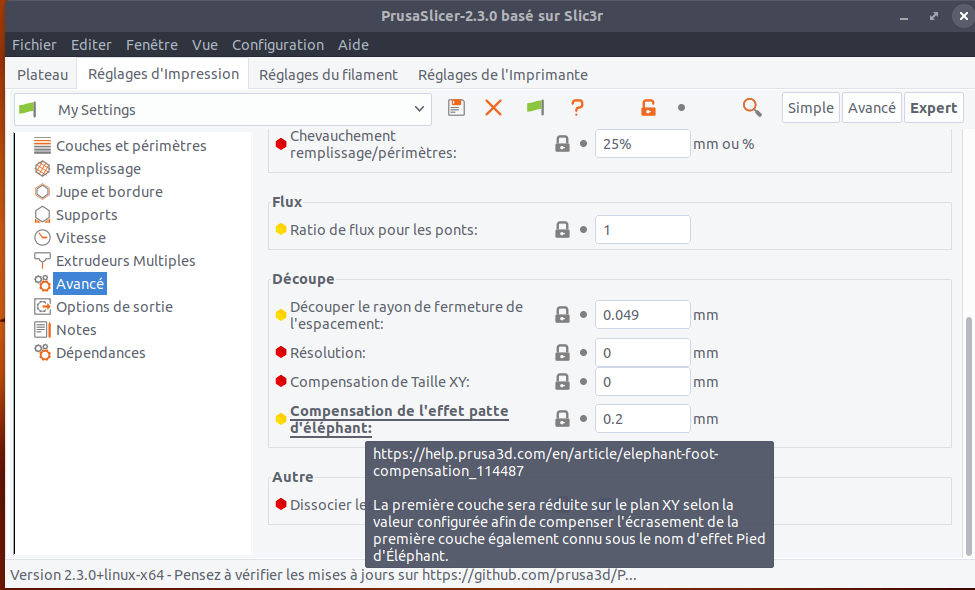
Task: Open the My Settings preset dropdown
Action: click(x=223, y=109)
